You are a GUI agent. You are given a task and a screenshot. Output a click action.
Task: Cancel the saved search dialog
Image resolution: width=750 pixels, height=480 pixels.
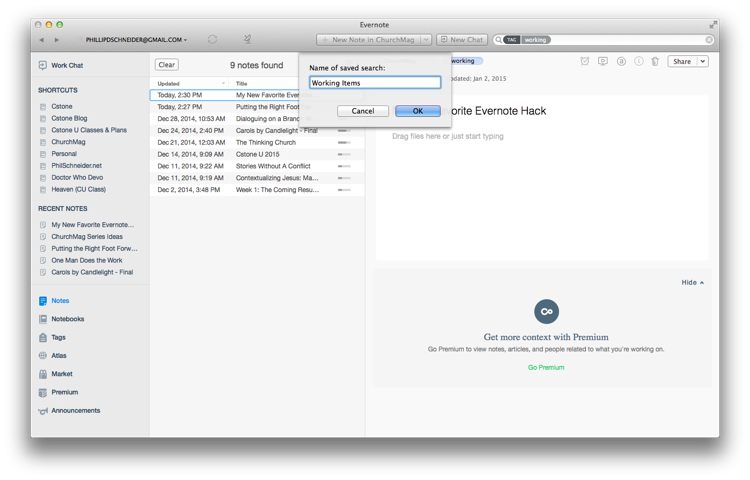[x=363, y=111]
